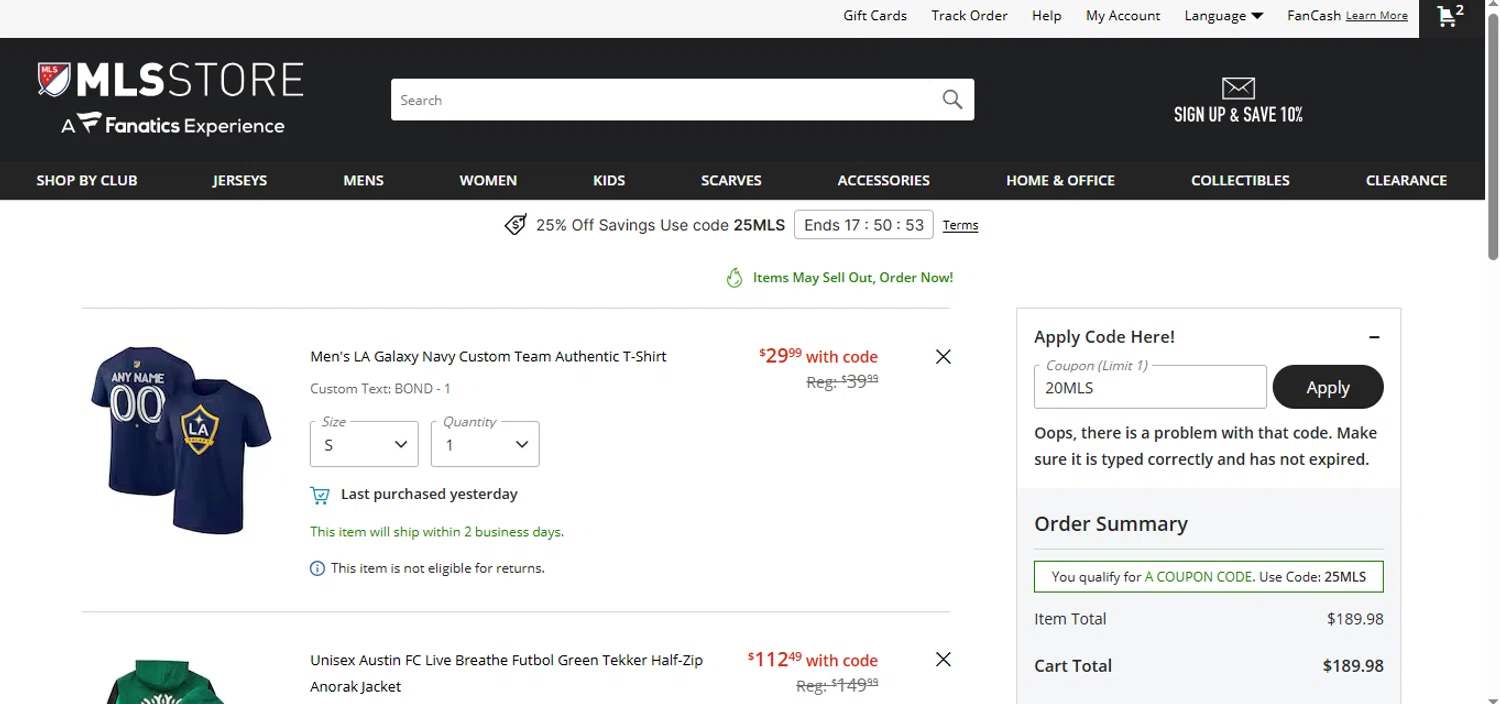Open the Size dropdown for LA Galaxy shirt

tap(364, 444)
